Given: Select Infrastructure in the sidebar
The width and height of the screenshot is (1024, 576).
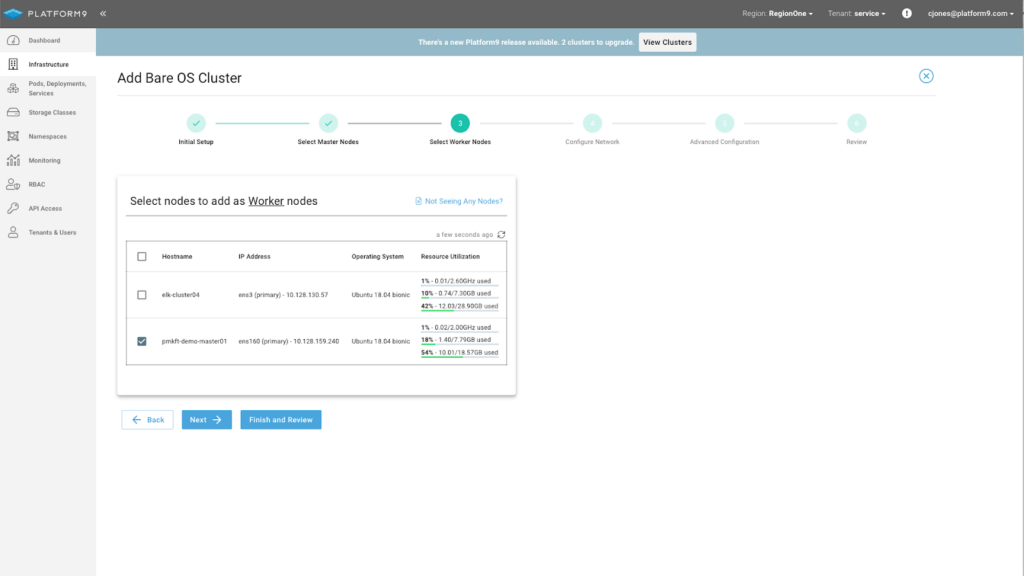Looking at the screenshot, I should (48, 64).
